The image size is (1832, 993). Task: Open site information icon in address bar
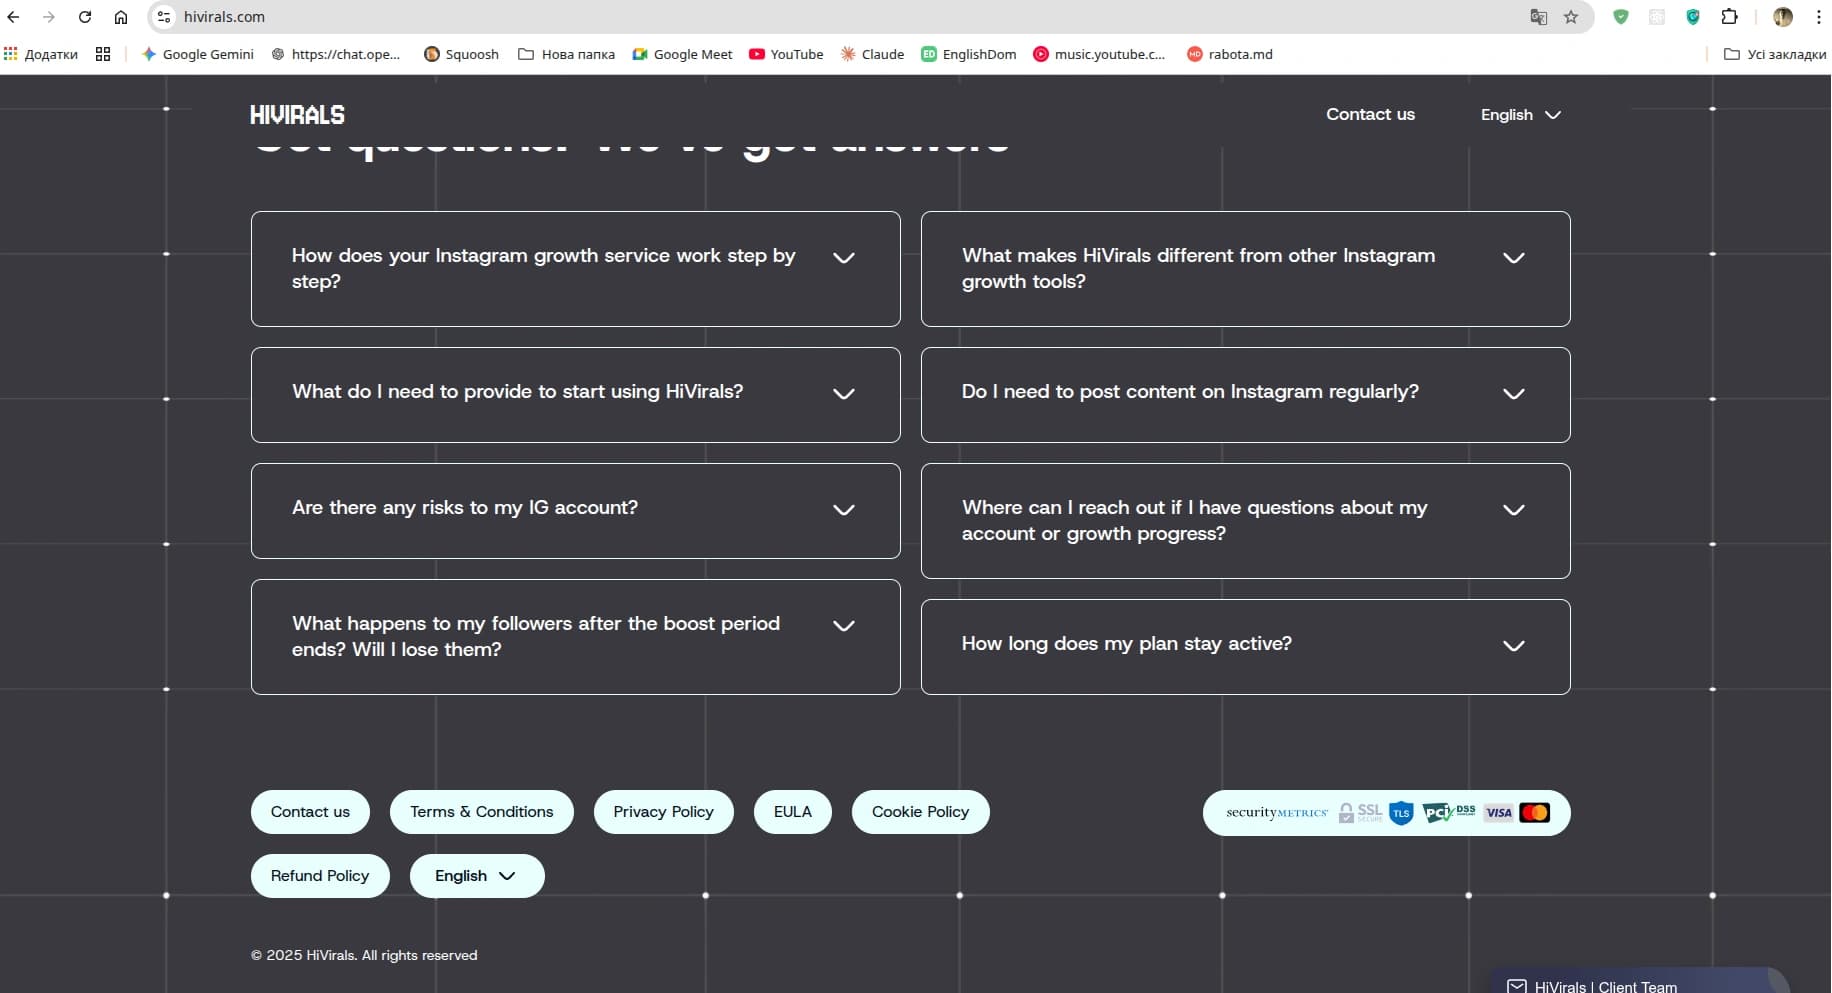point(164,17)
